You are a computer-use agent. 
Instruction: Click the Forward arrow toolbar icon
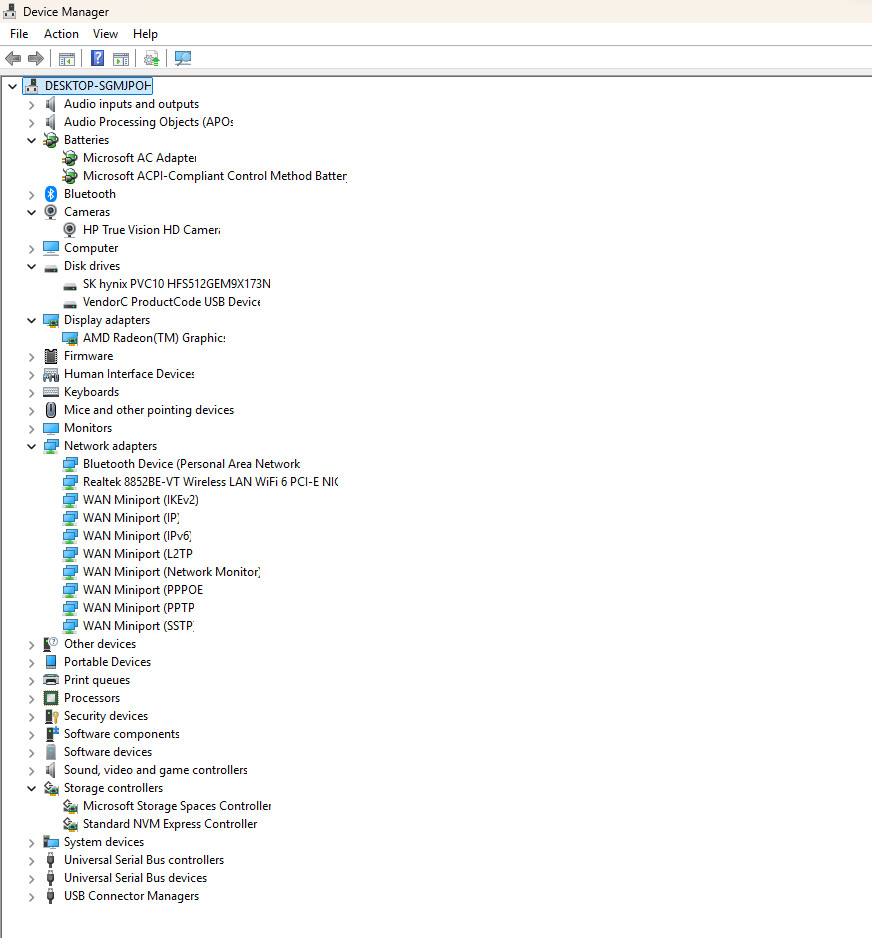tap(36, 59)
